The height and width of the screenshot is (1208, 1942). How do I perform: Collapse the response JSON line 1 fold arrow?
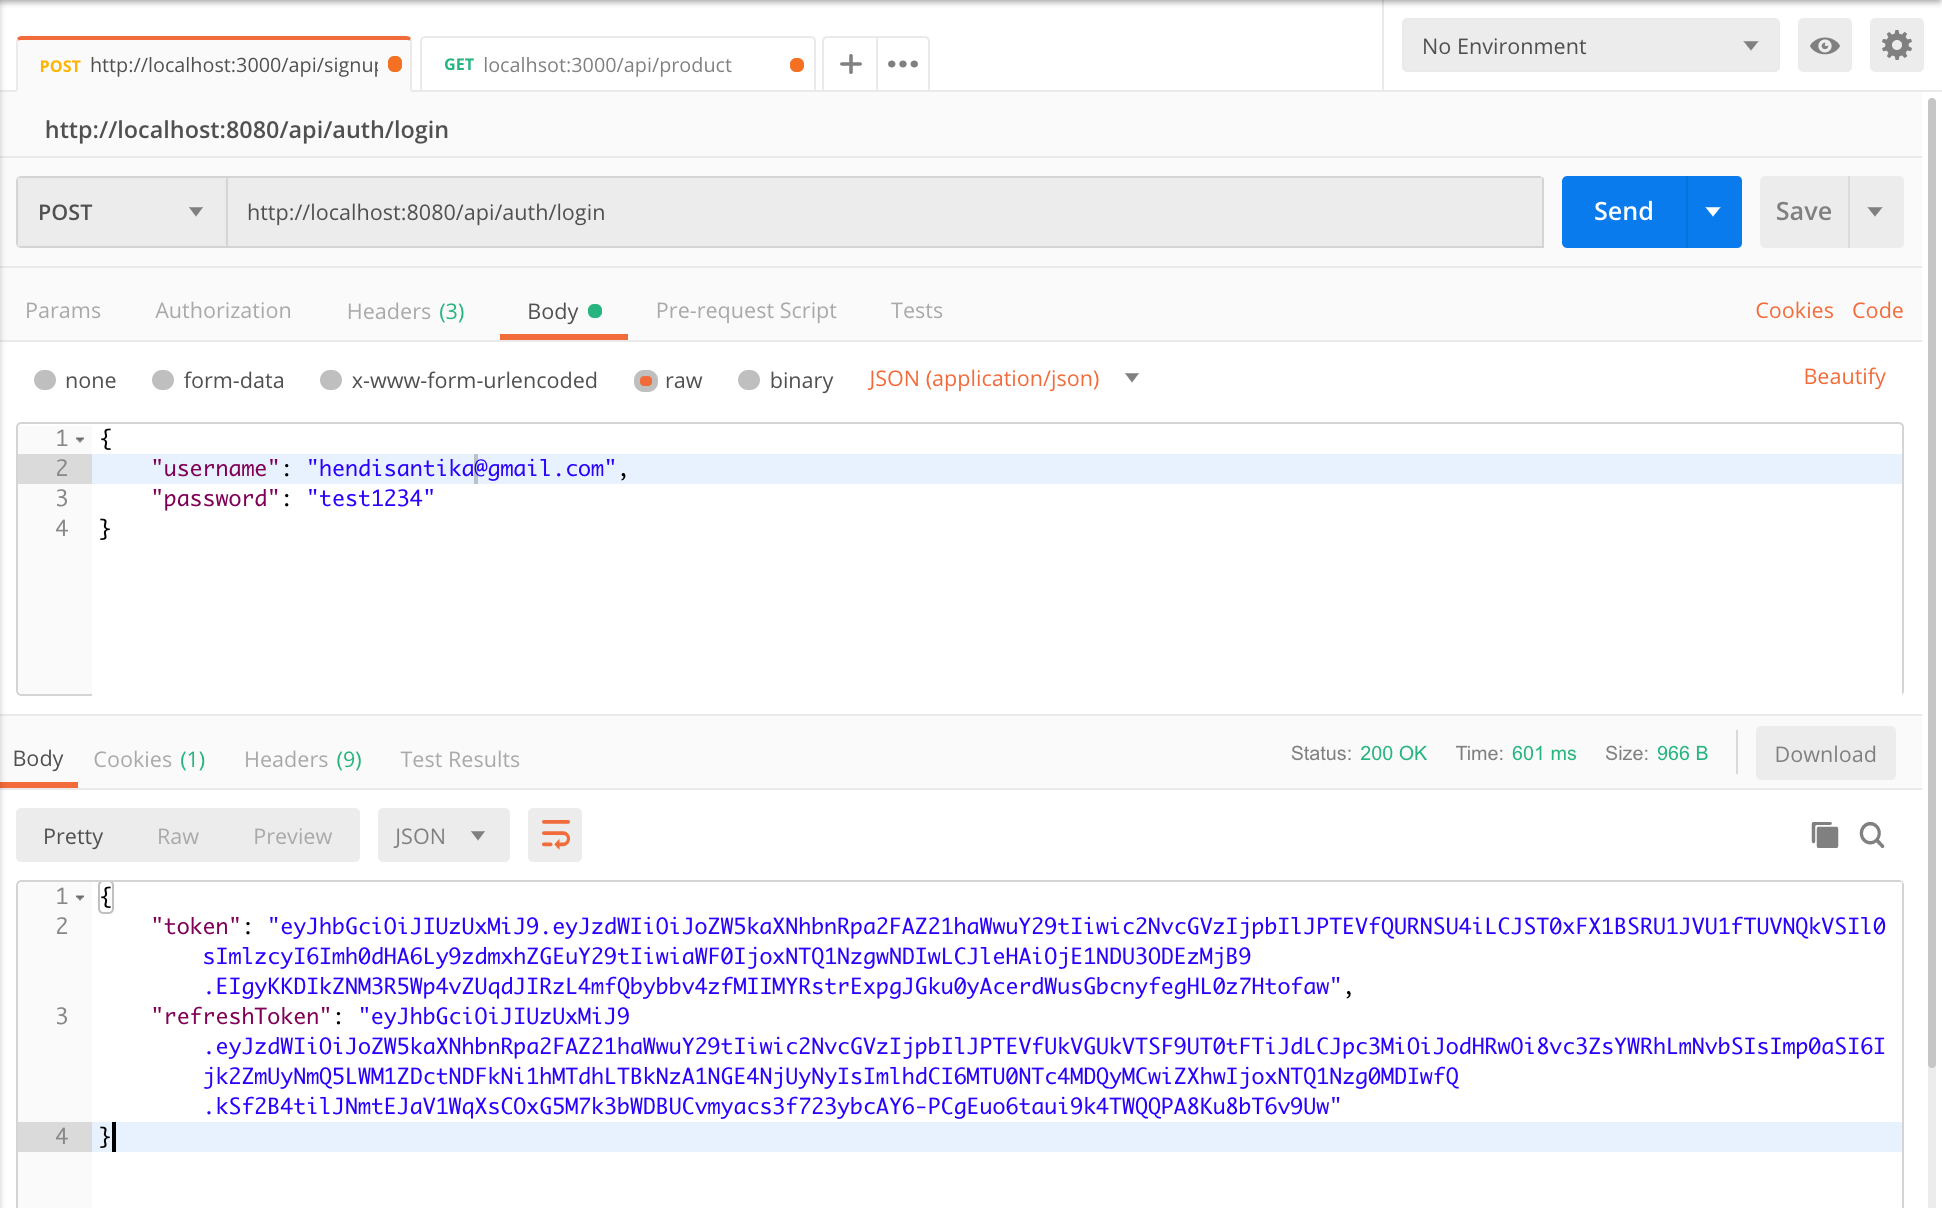(x=80, y=897)
